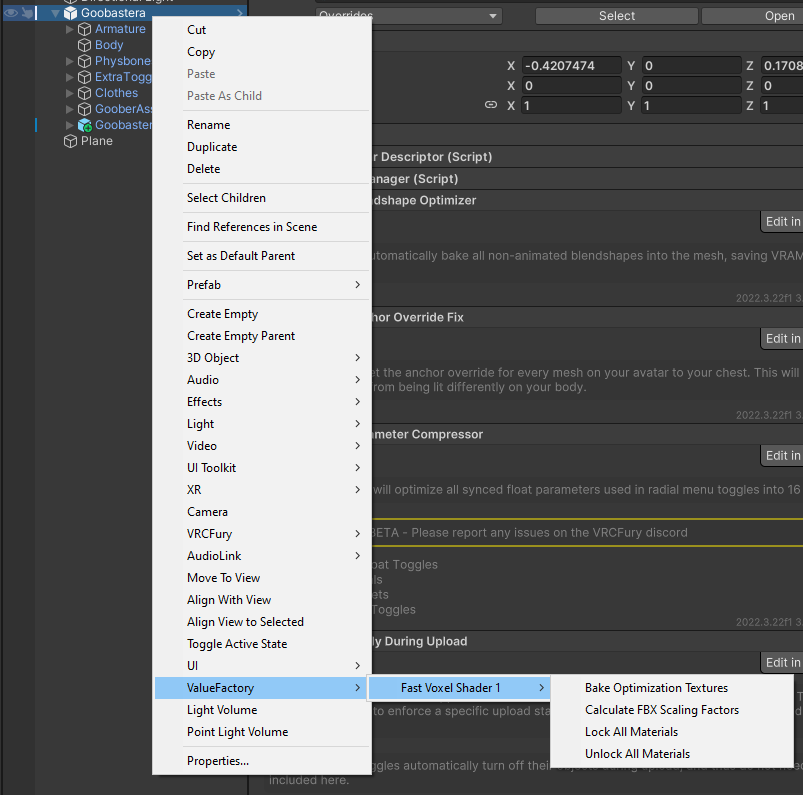Choose Bake Optimization Textures

[656, 688]
